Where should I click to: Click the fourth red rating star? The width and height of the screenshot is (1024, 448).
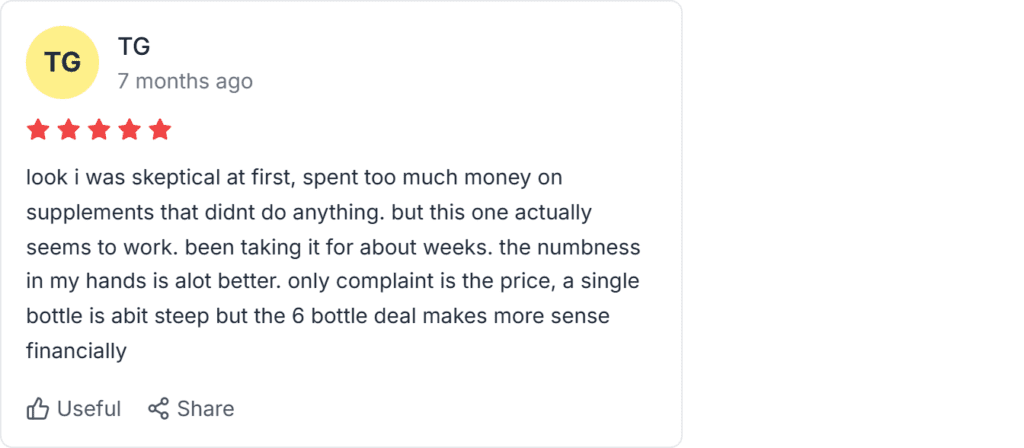(x=130, y=130)
